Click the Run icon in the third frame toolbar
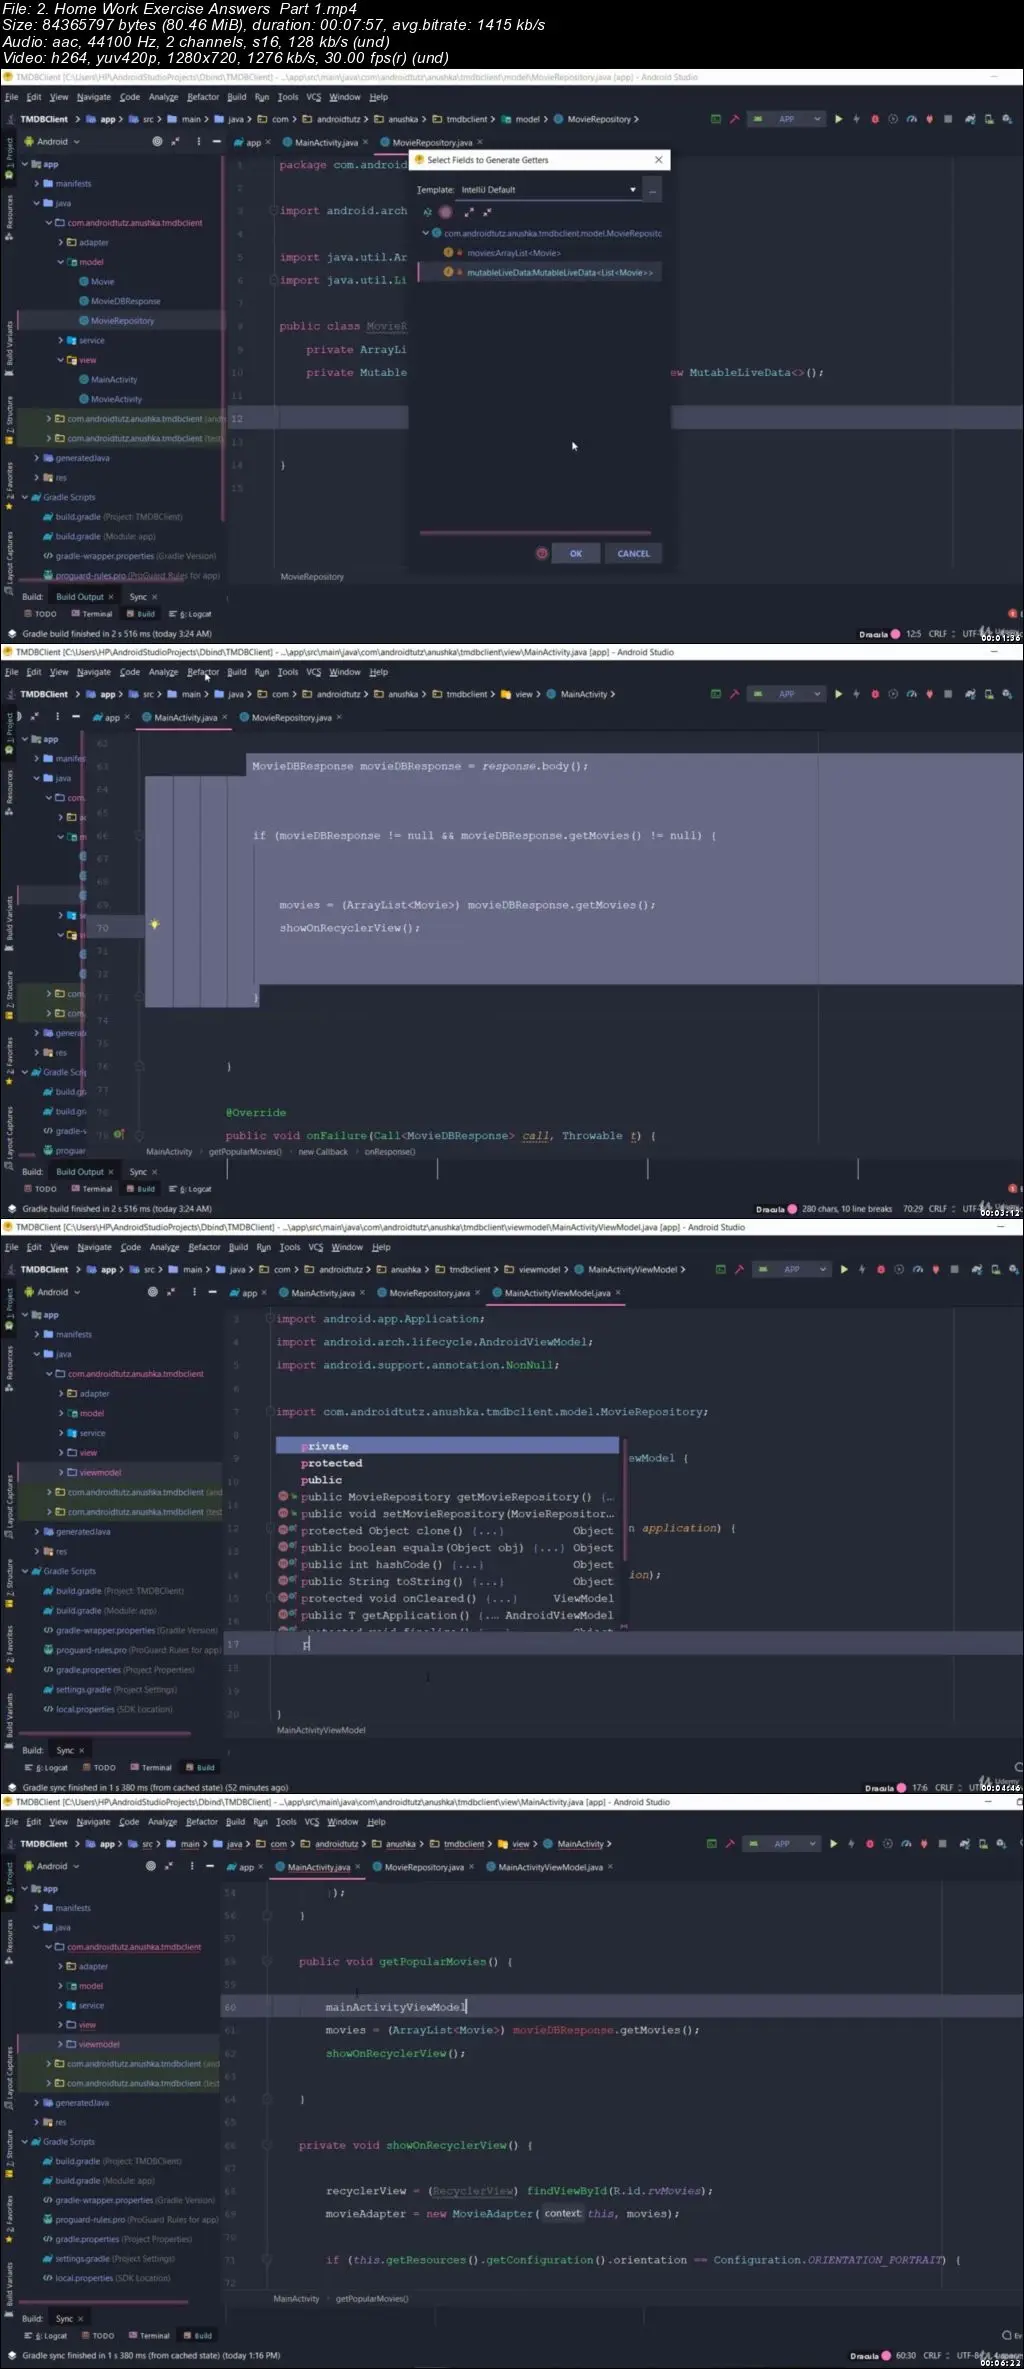The width and height of the screenshot is (1024, 2369). 844,1269
